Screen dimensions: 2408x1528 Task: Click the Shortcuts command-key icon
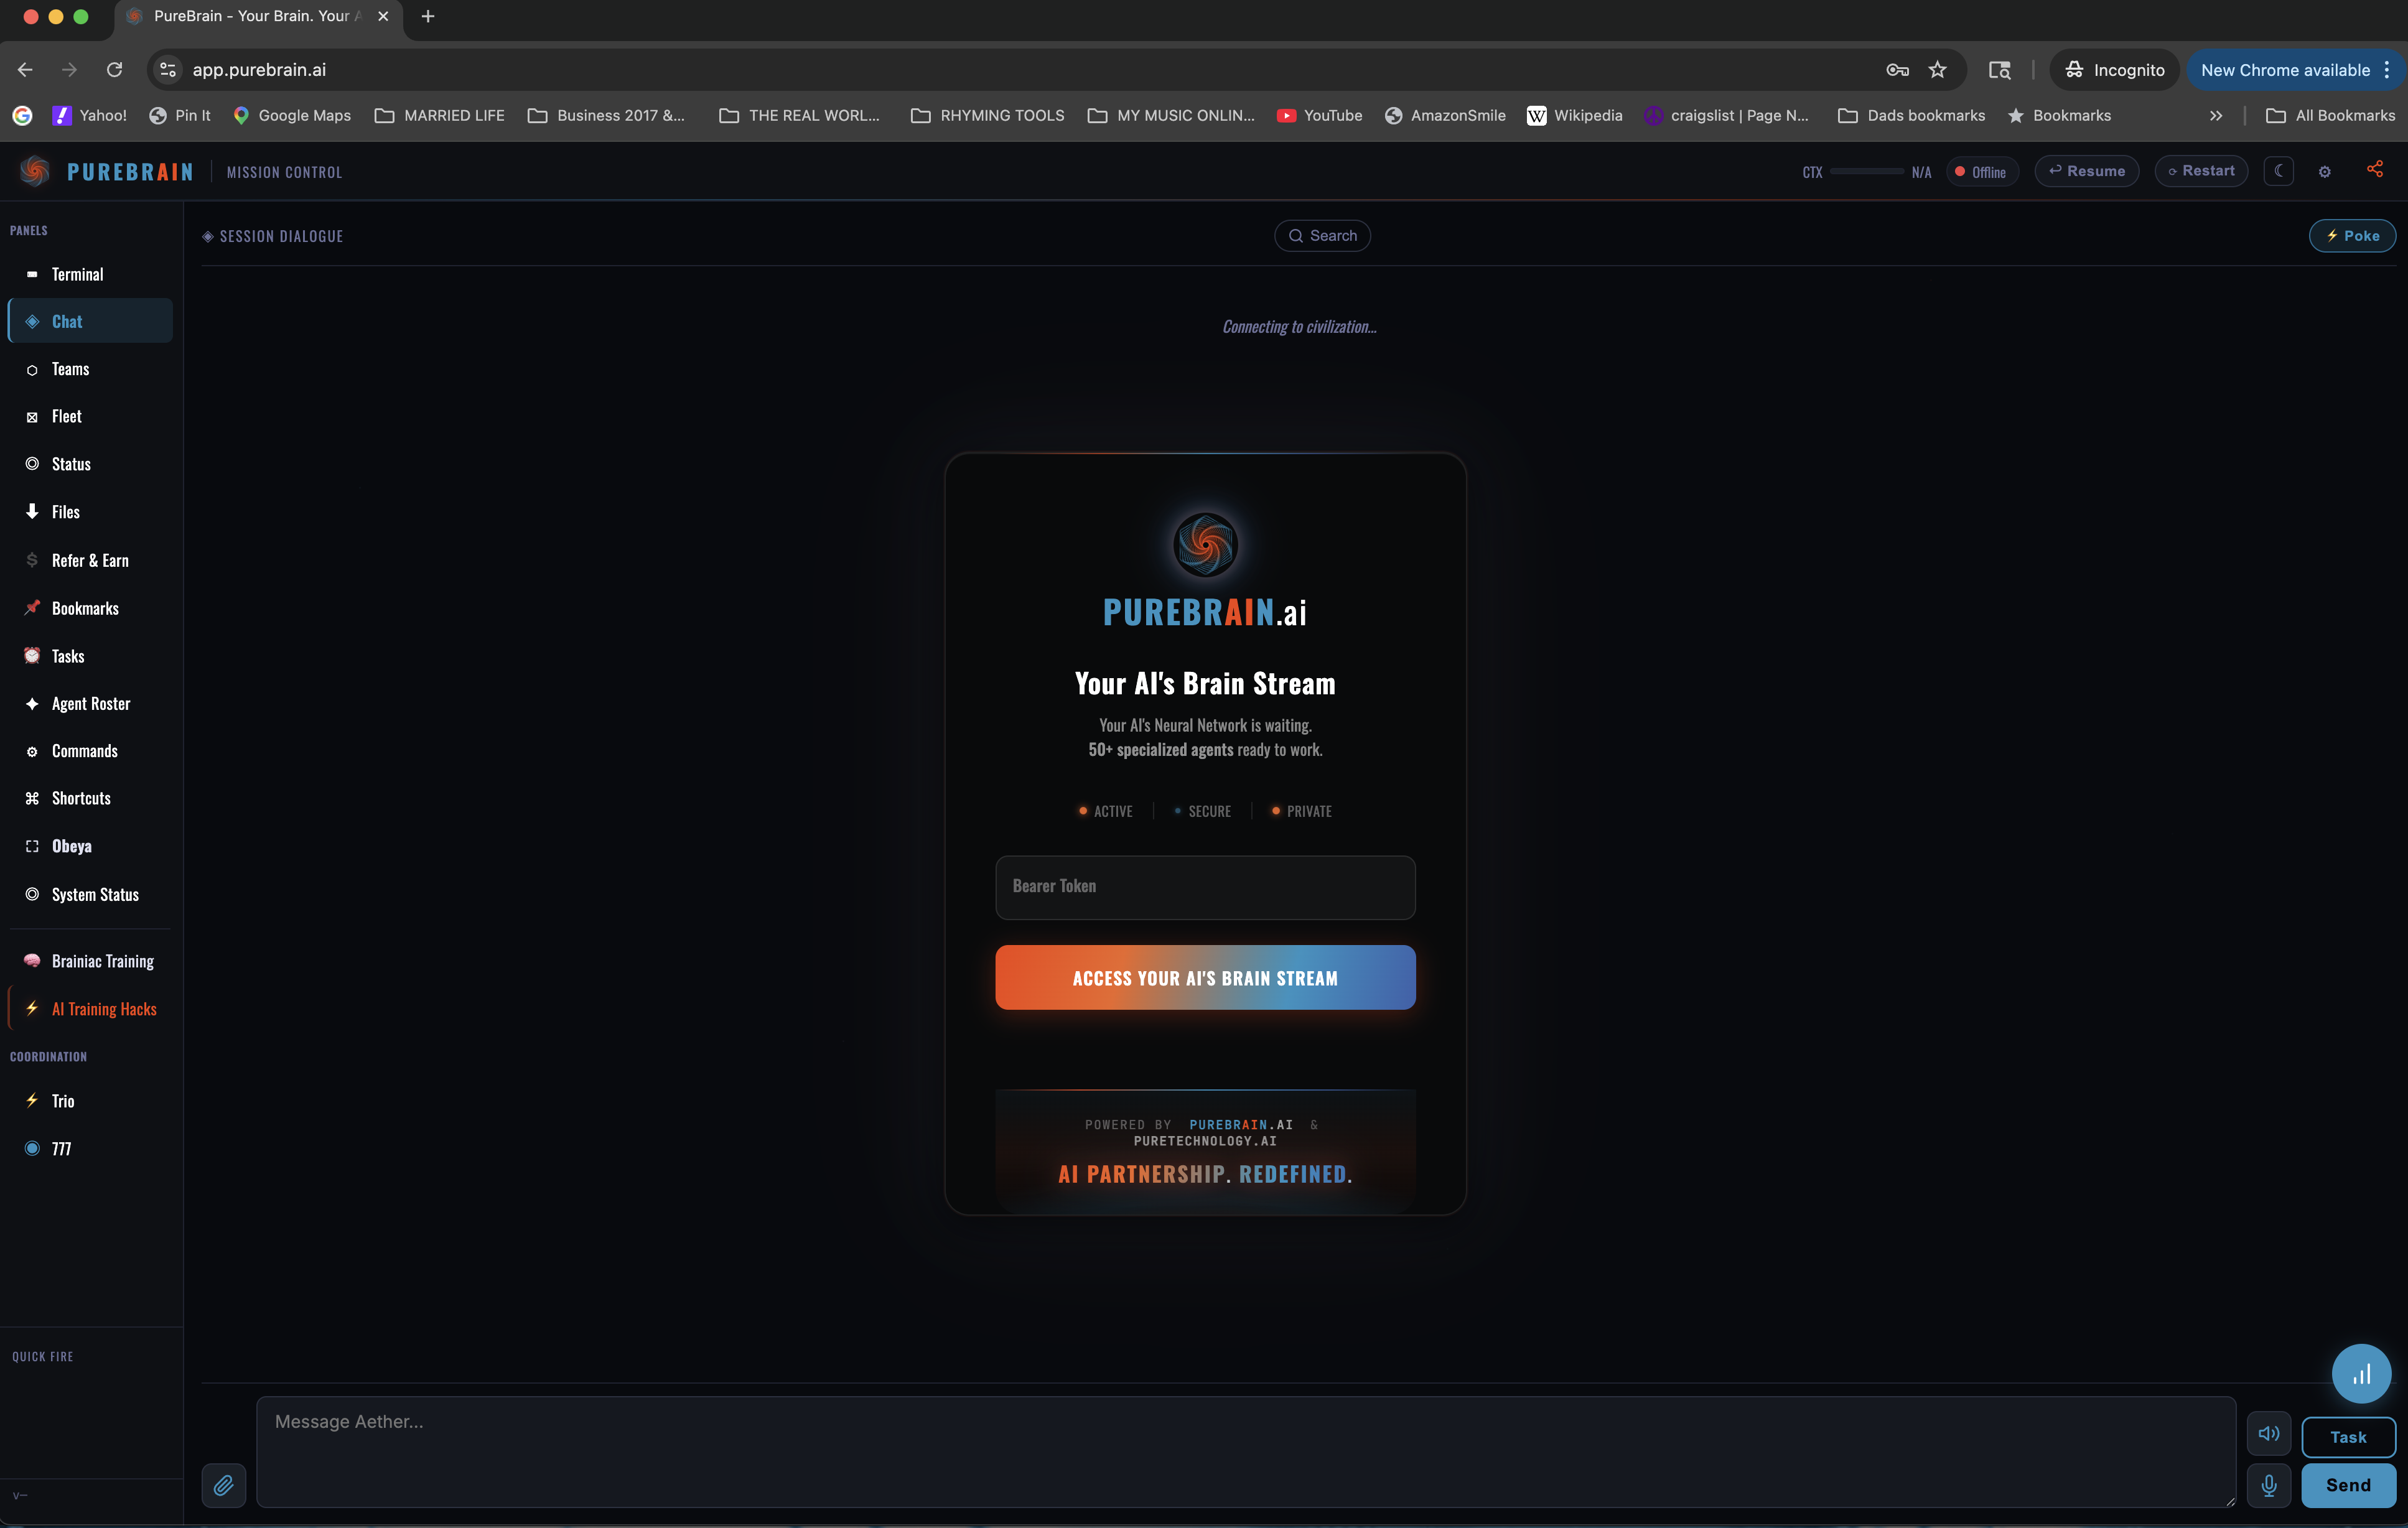[32, 798]
